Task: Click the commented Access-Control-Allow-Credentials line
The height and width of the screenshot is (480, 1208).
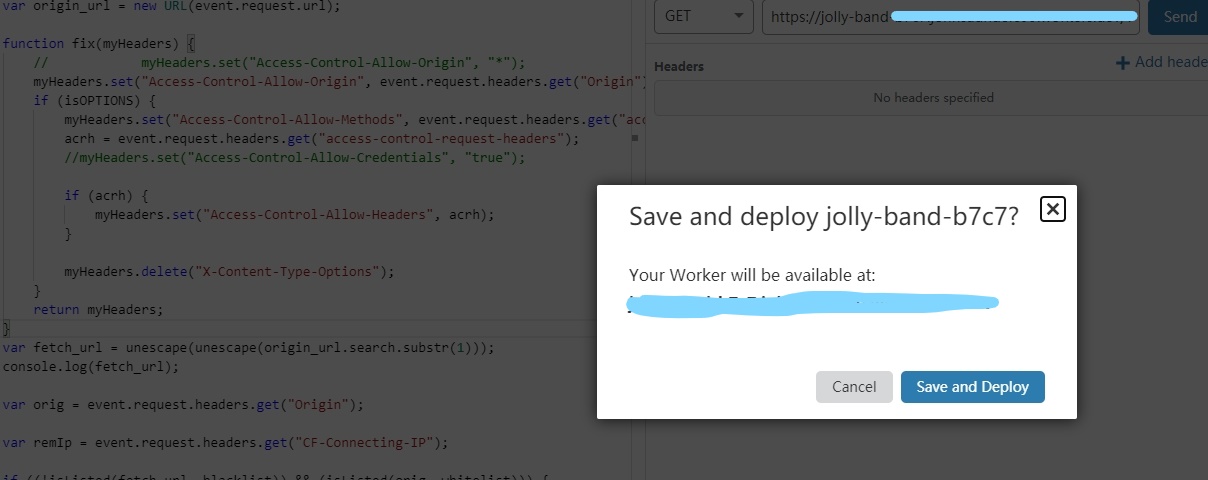Action: tap(294, 158)
